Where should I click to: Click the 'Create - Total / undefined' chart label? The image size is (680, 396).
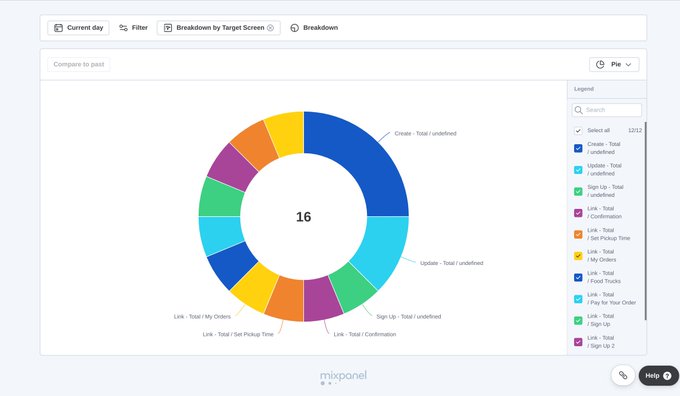(425, 134)
